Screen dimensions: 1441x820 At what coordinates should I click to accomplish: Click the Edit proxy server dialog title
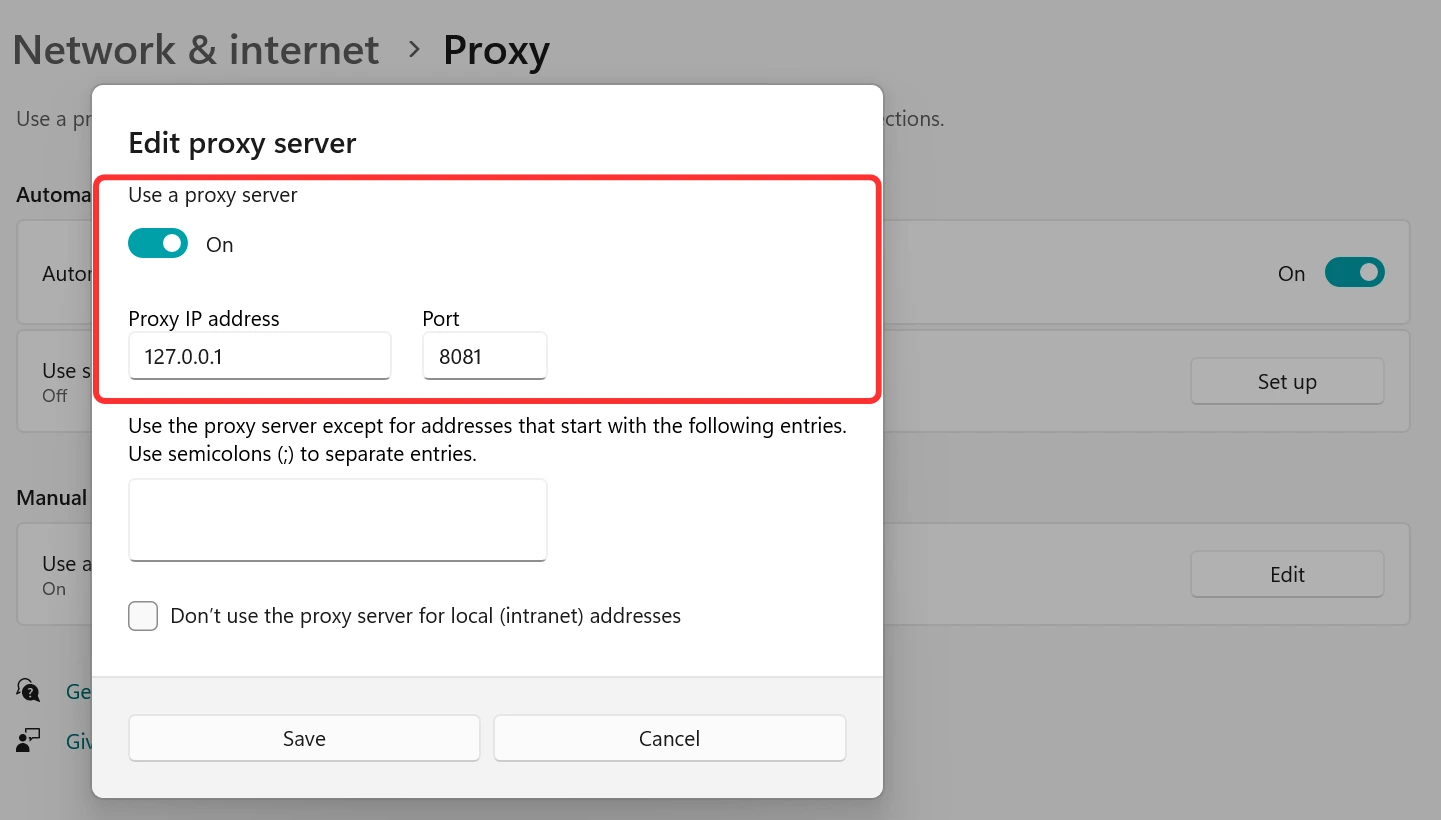pos(242,143)
